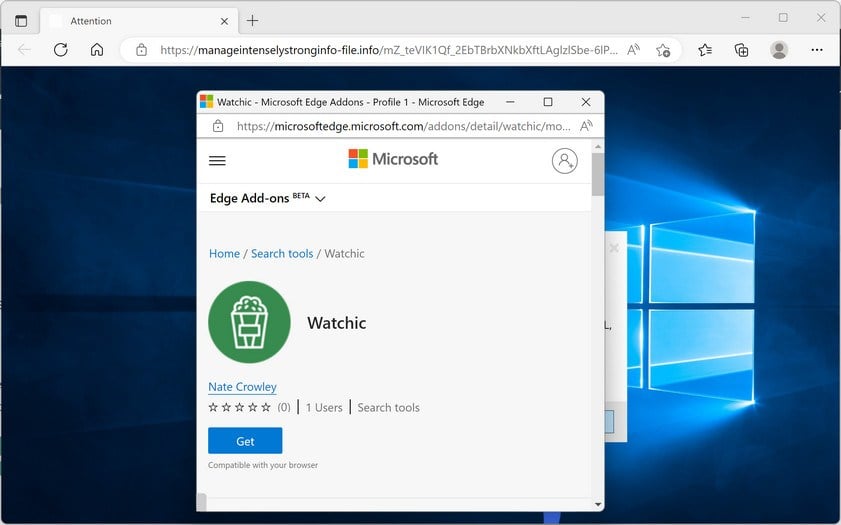This screenshot has width=841, height=525.
Task: Click the Get button
Action: click(x=245, y=441)
